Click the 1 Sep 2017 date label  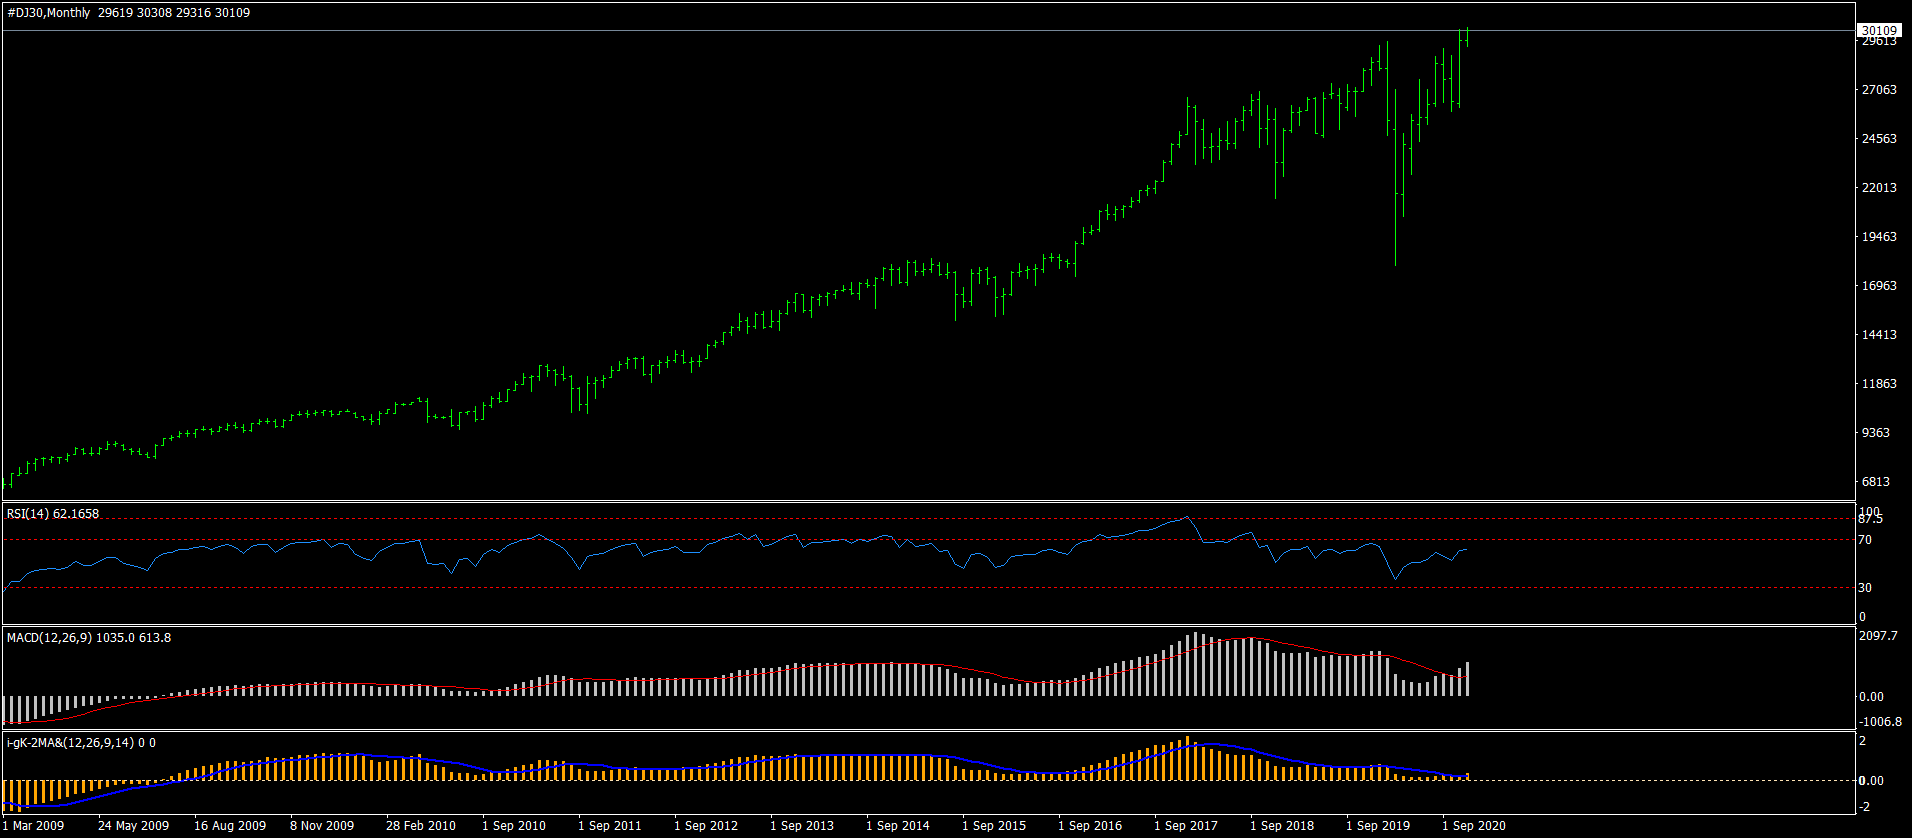point(1186,826)
